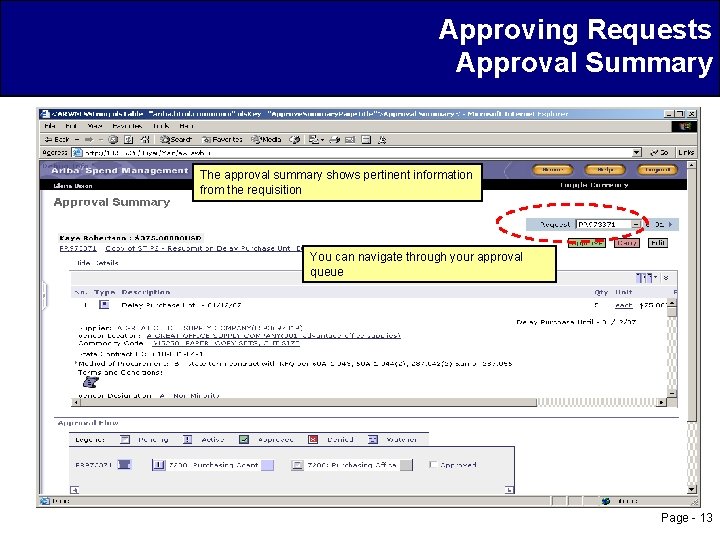Click the Active Purchasing Agent approver icon
The width and height of the screenshot is (720, 540).
(158, 465)
